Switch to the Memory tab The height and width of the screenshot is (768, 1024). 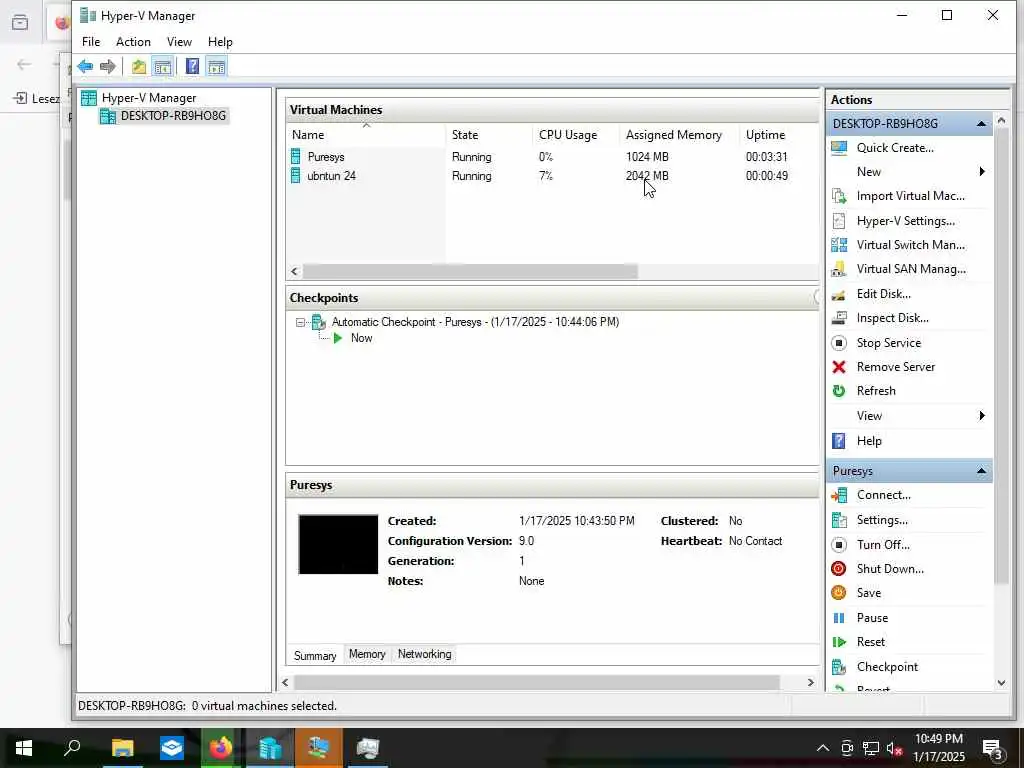click(367, 654)
